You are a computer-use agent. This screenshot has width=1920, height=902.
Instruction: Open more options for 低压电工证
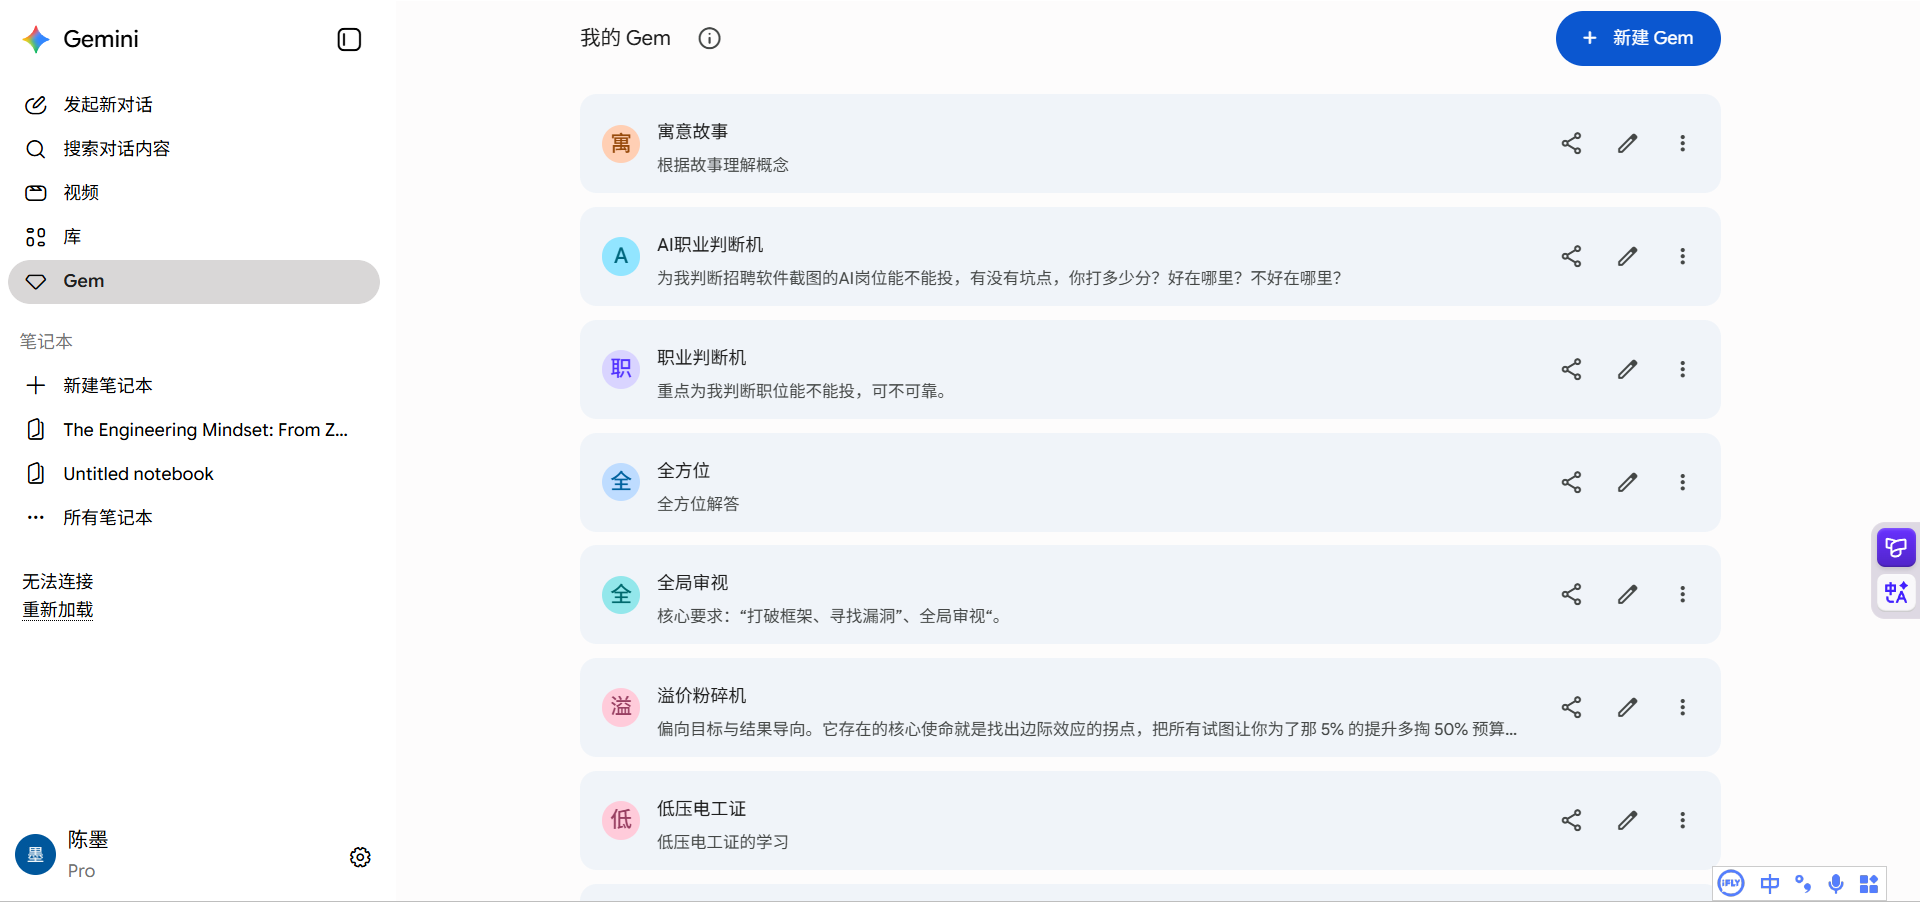[x=1682, y=821]
